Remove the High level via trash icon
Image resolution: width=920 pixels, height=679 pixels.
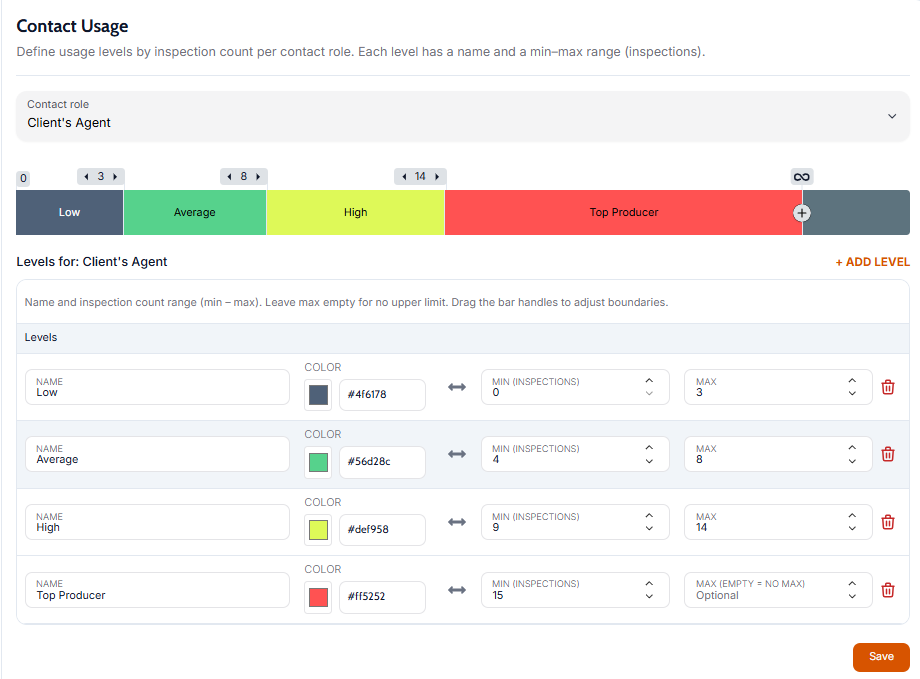point(887,522)
